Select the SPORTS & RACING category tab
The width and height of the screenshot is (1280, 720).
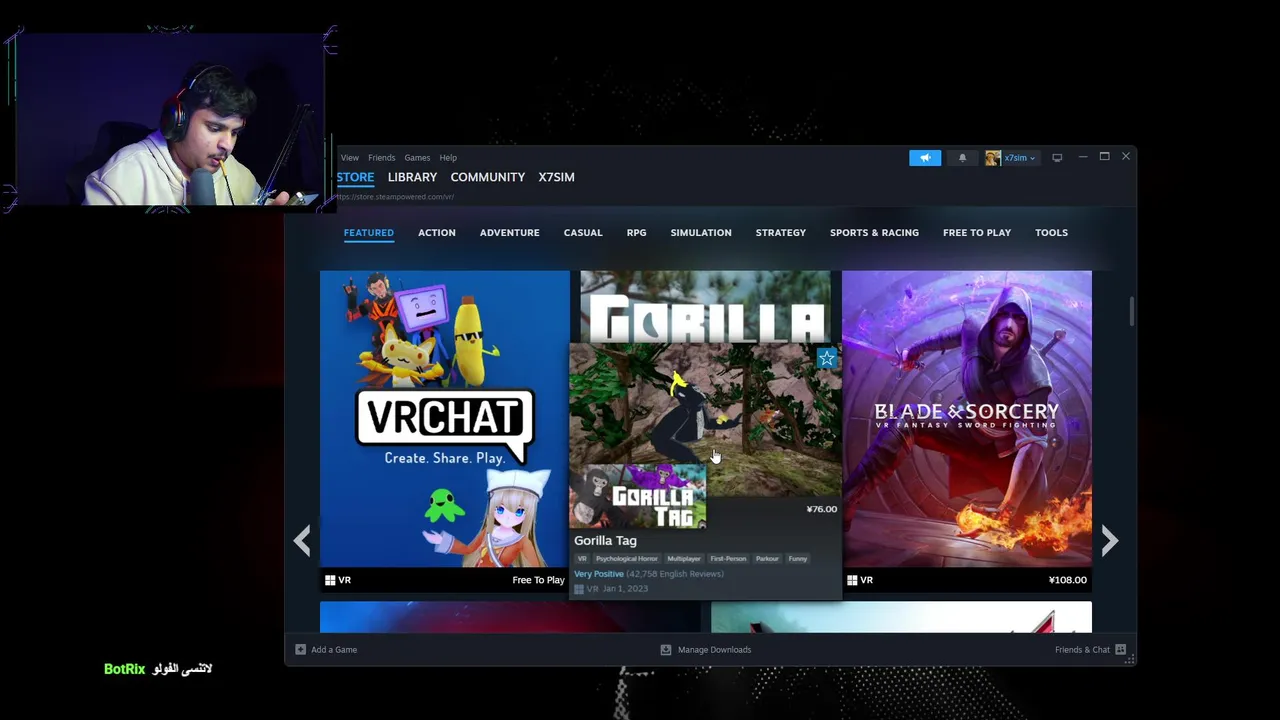[874, 233]
